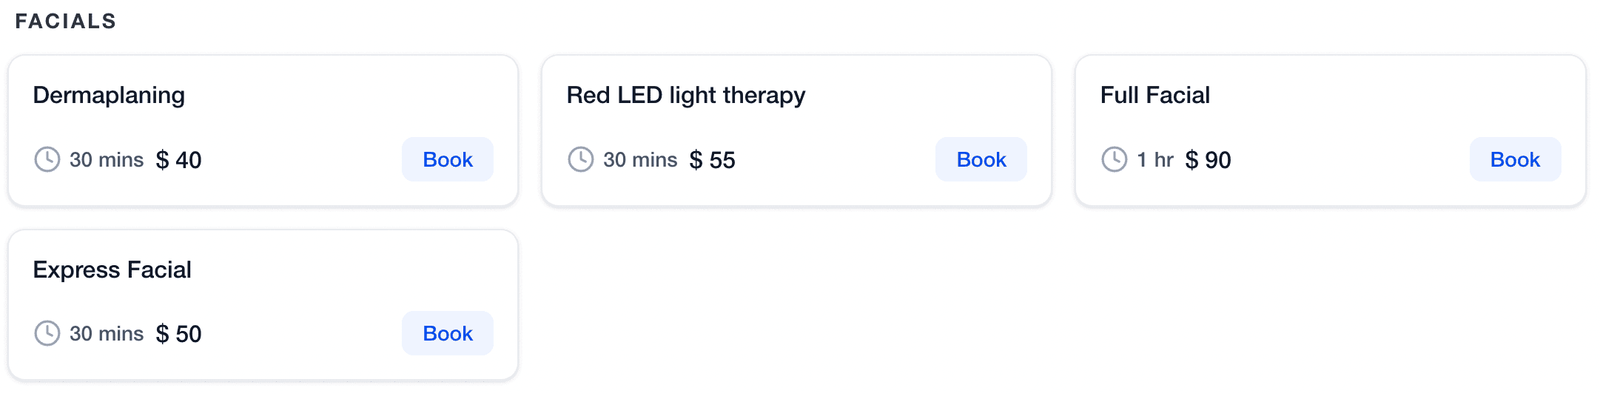Image resolution: width=1600 pixels, height=394 pixels.
Task: Book the Express Facial service
Action: pyautogui.click(x=447, y=333)
